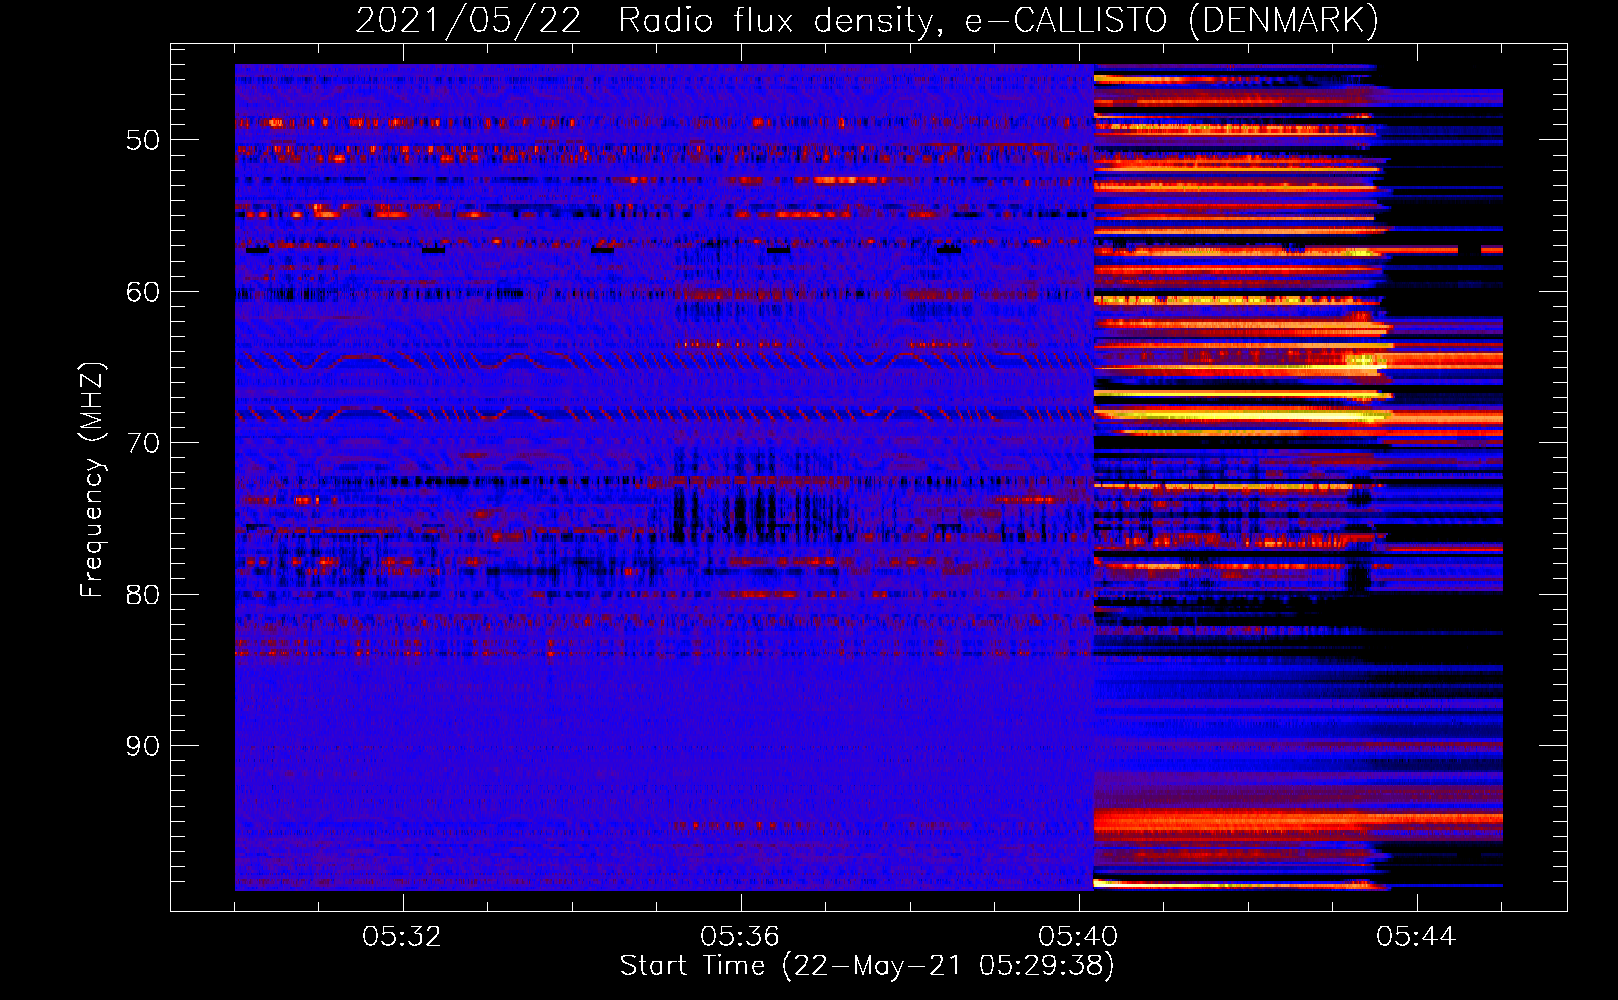Click the 50 frequency axis label

[143, 140]
